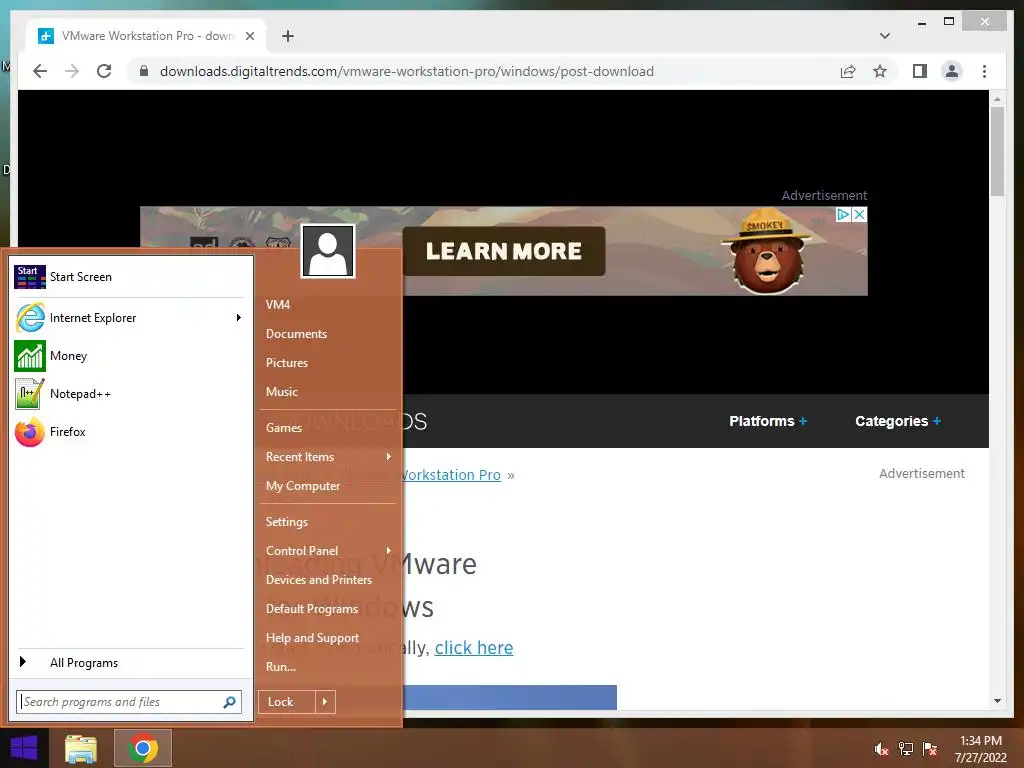This screenshot has height=768, width=1024.
Task: Launch Firefox from Start menu
Action: [131, 432]
